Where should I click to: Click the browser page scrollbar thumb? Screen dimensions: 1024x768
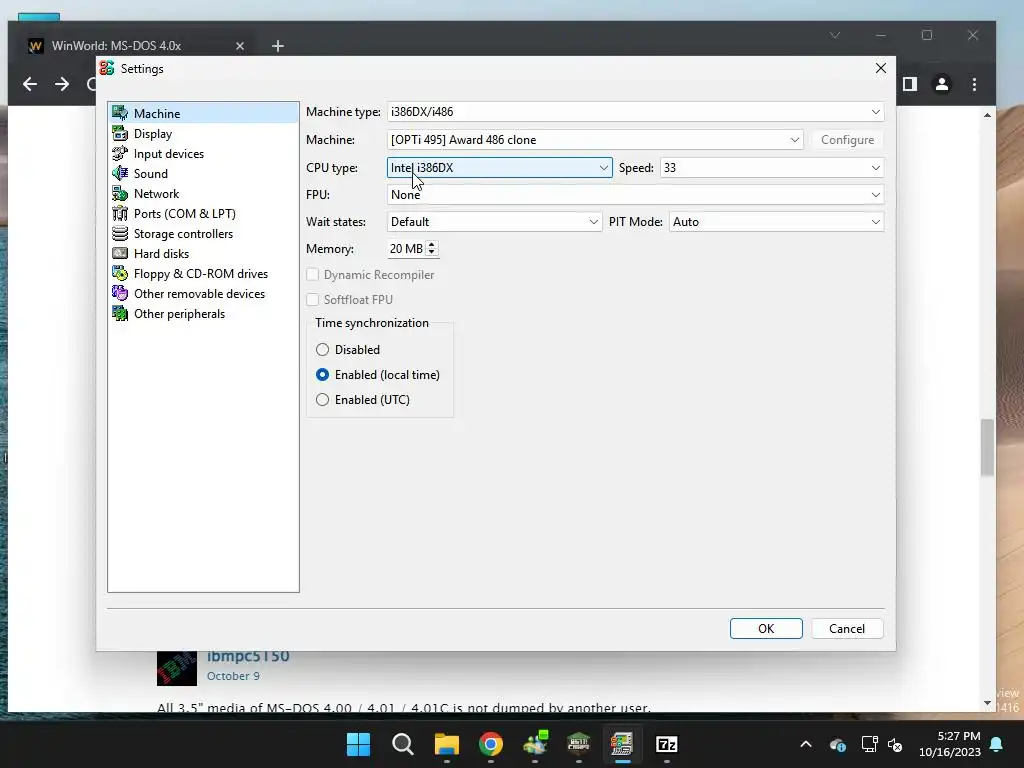click(x=987, y=447)
